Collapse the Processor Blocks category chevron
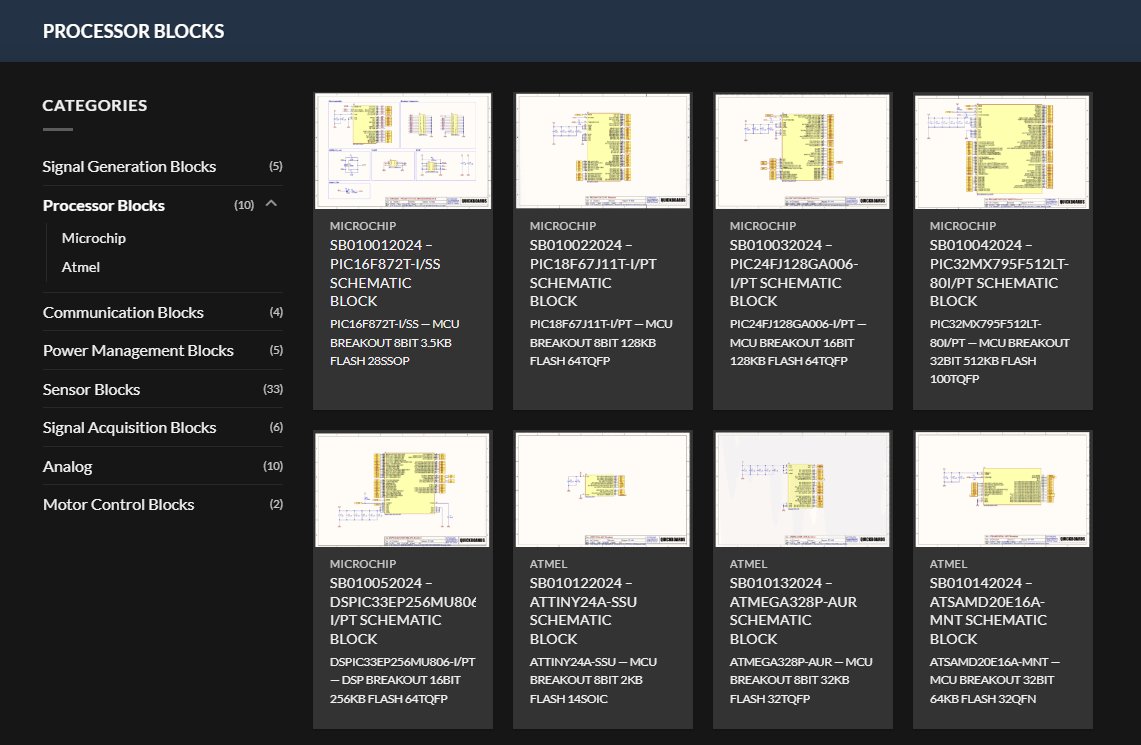The image size is (1141, 745). [271, 204]
